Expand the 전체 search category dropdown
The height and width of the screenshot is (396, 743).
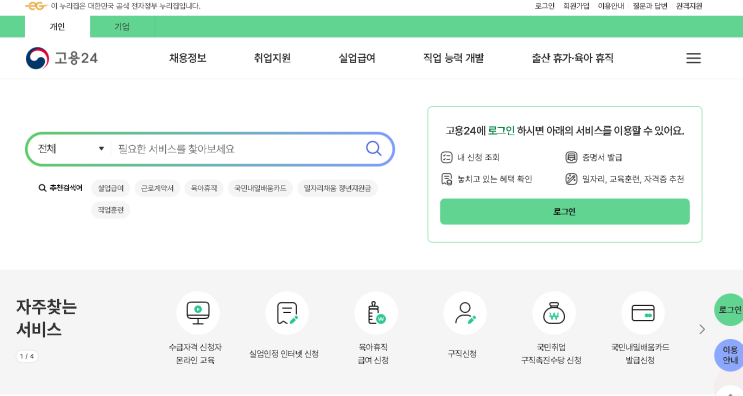click(71, 149)
